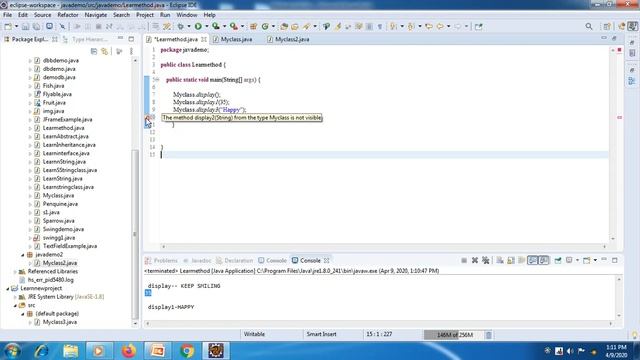
Task: Click the Java perspective icon at top right
Action: click(x=632, y=26)
